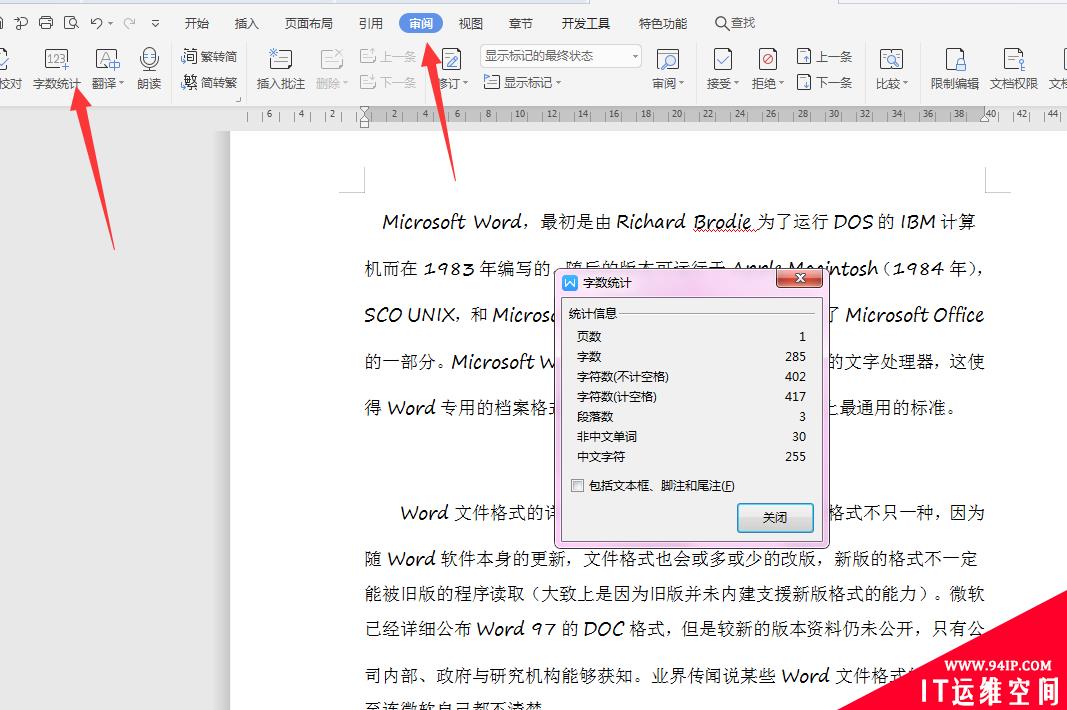Click the undo icon
The height and width of the screenshot is (710, 1067).
[97, 23]
